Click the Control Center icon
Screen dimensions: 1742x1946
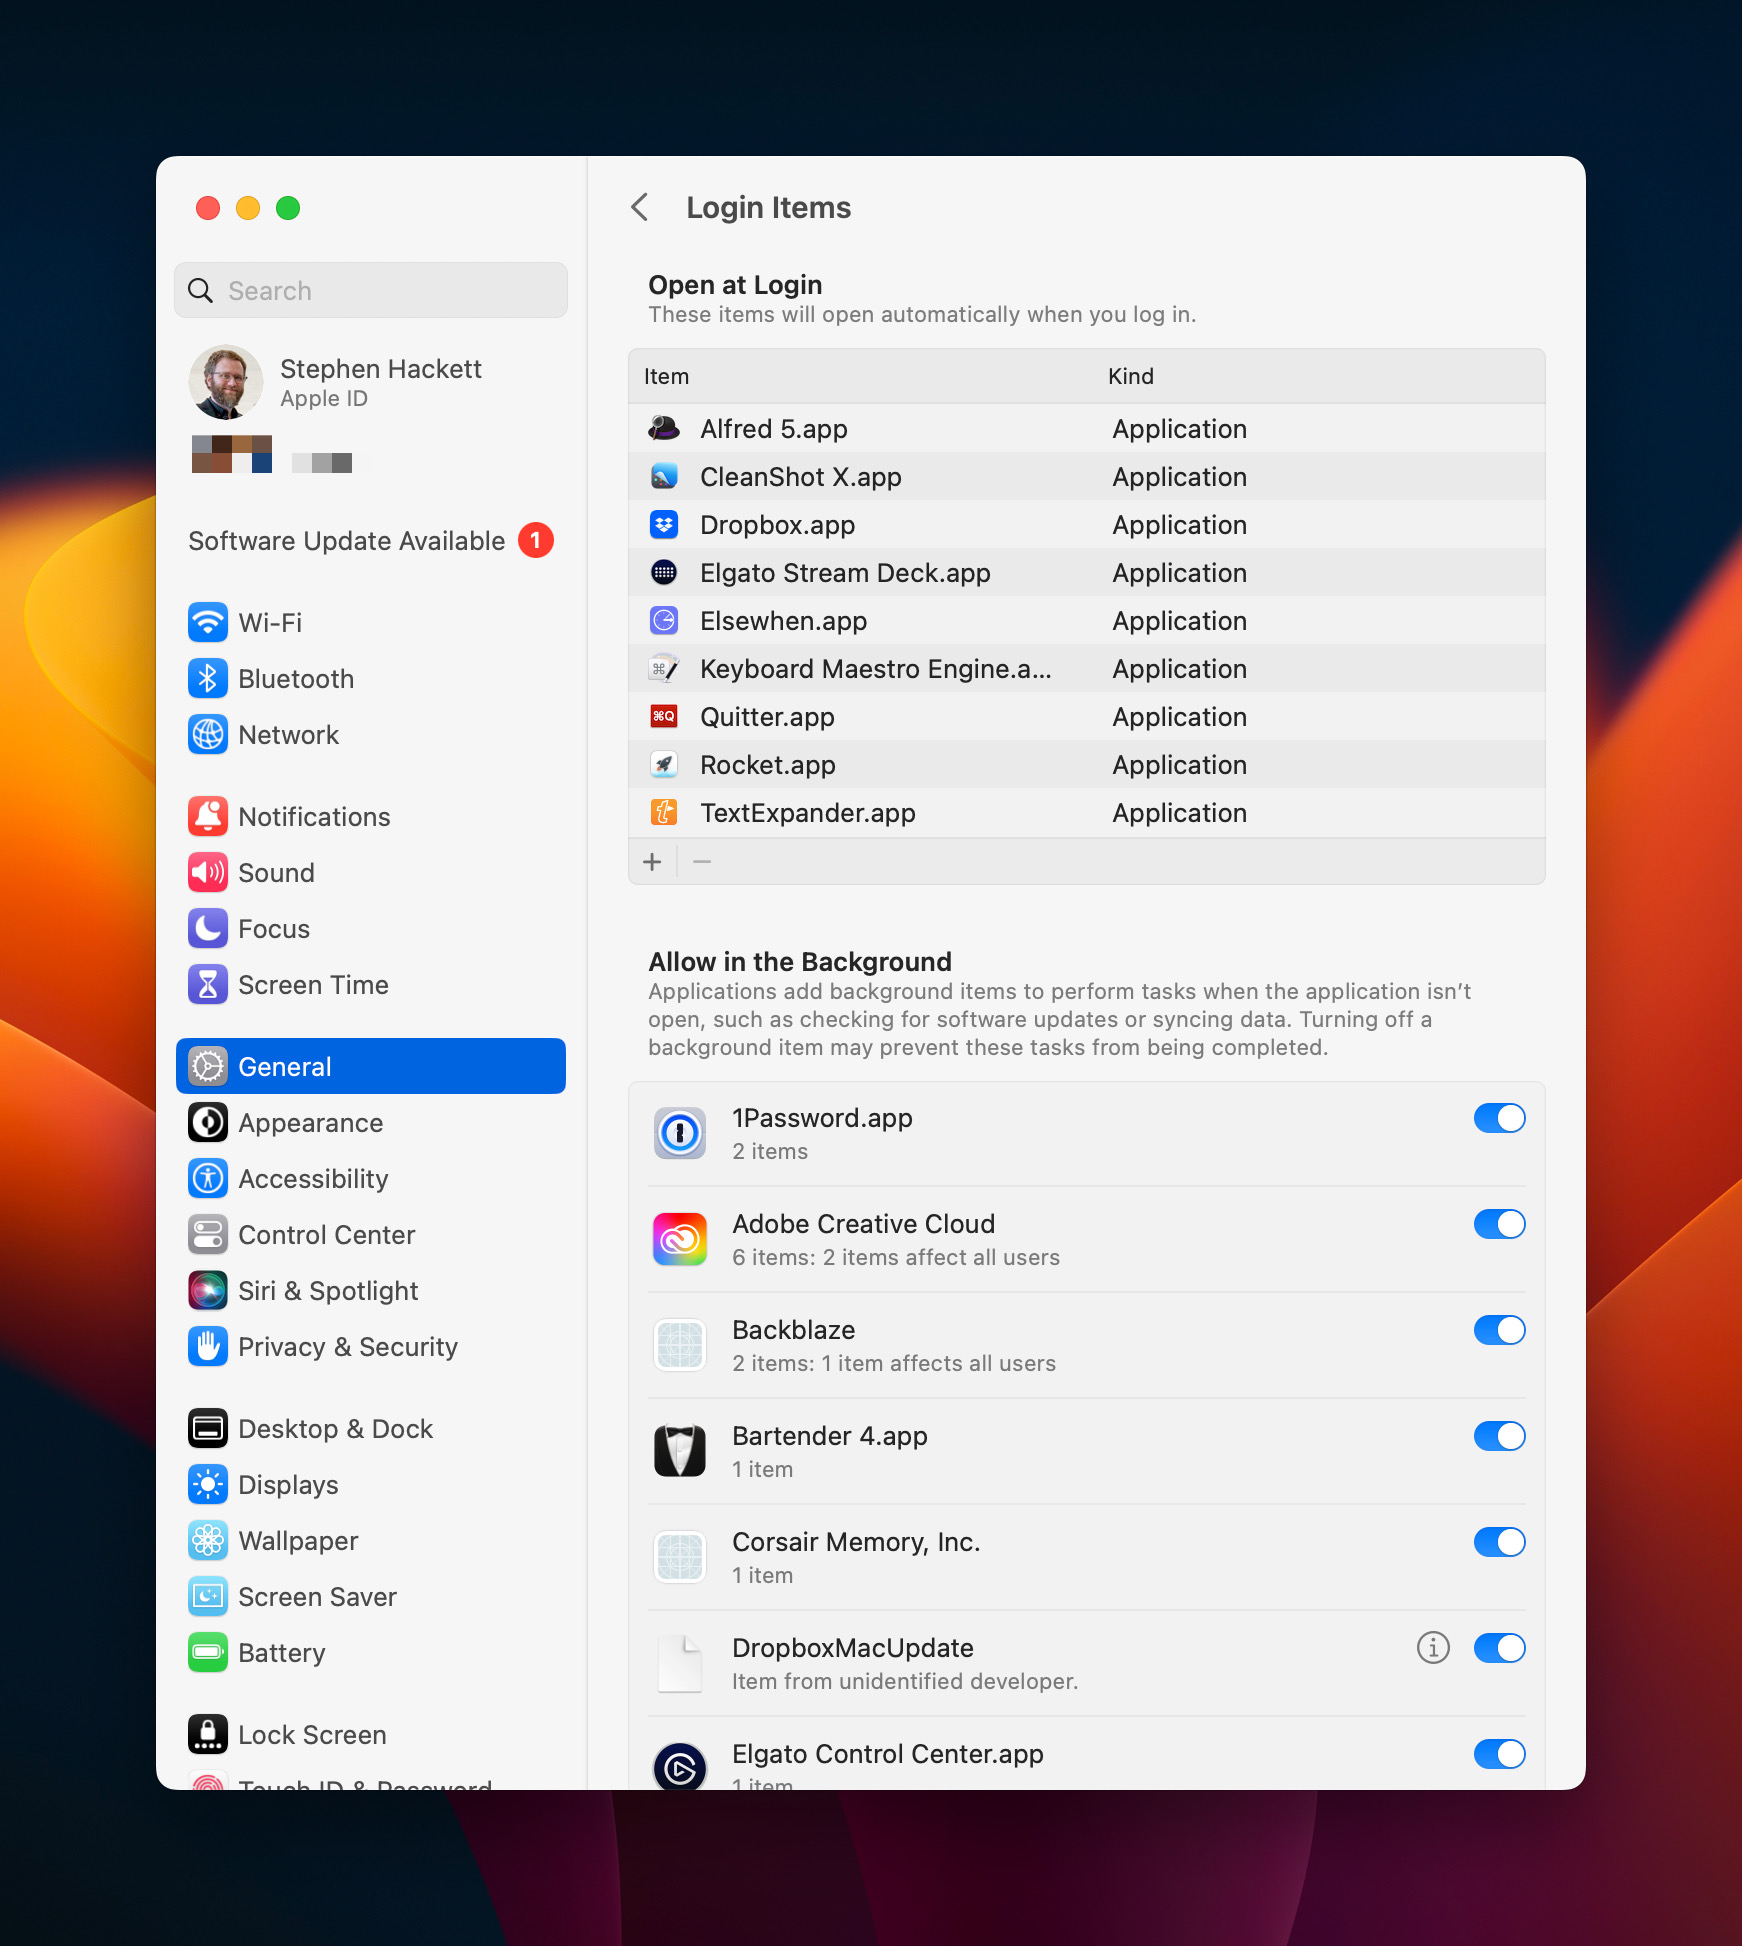pyautogui.click(x=208, y=1234)
